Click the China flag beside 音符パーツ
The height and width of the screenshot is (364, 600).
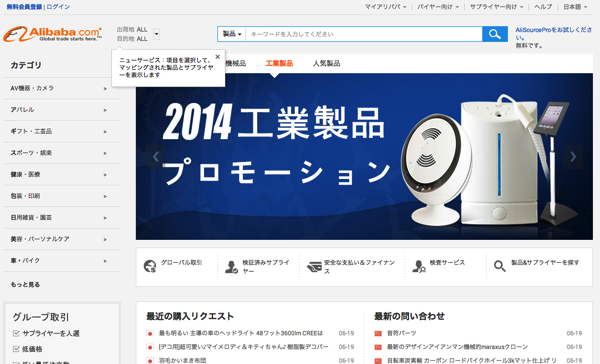(378, 334)
